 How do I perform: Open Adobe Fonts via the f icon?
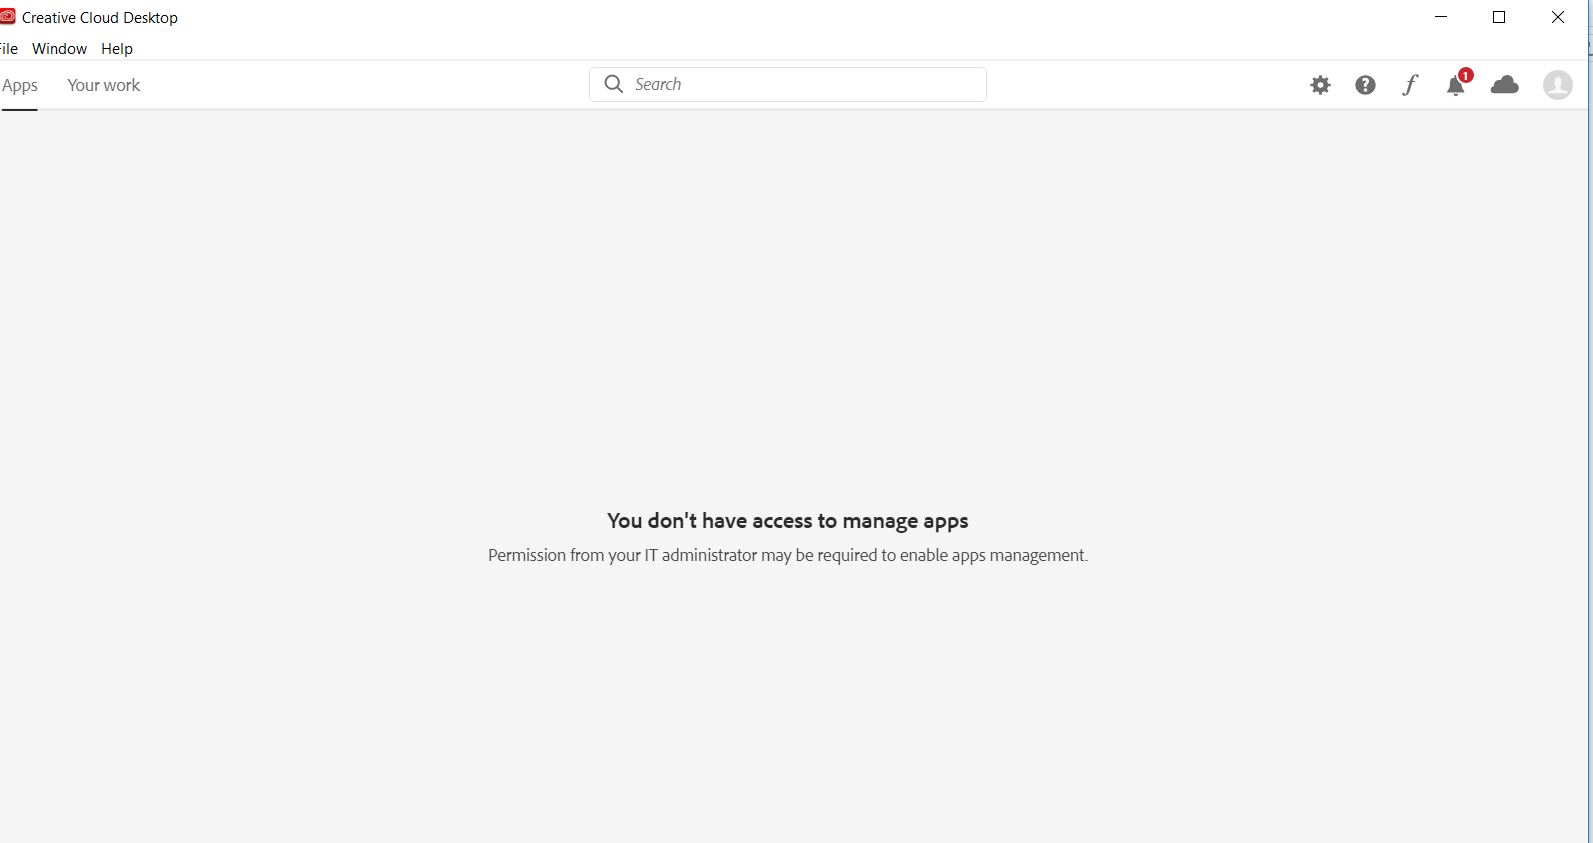[1410, 85]
